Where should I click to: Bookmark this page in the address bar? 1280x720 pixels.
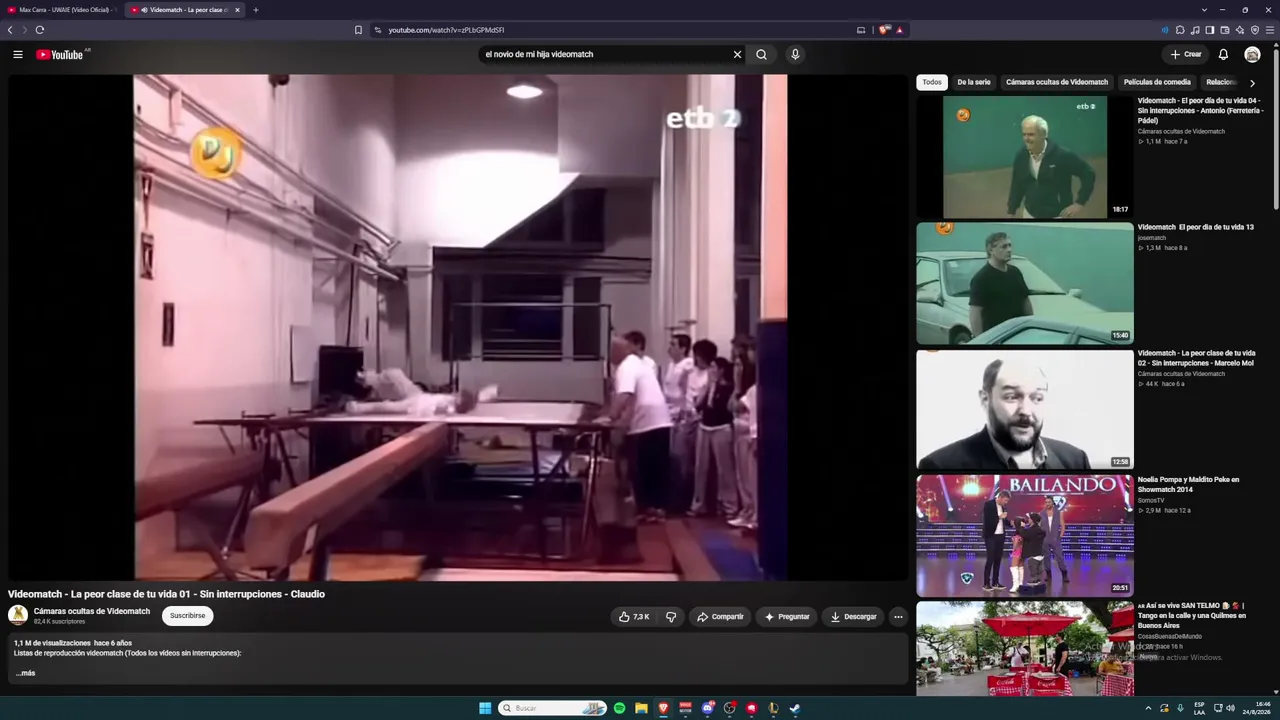click(358, 30)
